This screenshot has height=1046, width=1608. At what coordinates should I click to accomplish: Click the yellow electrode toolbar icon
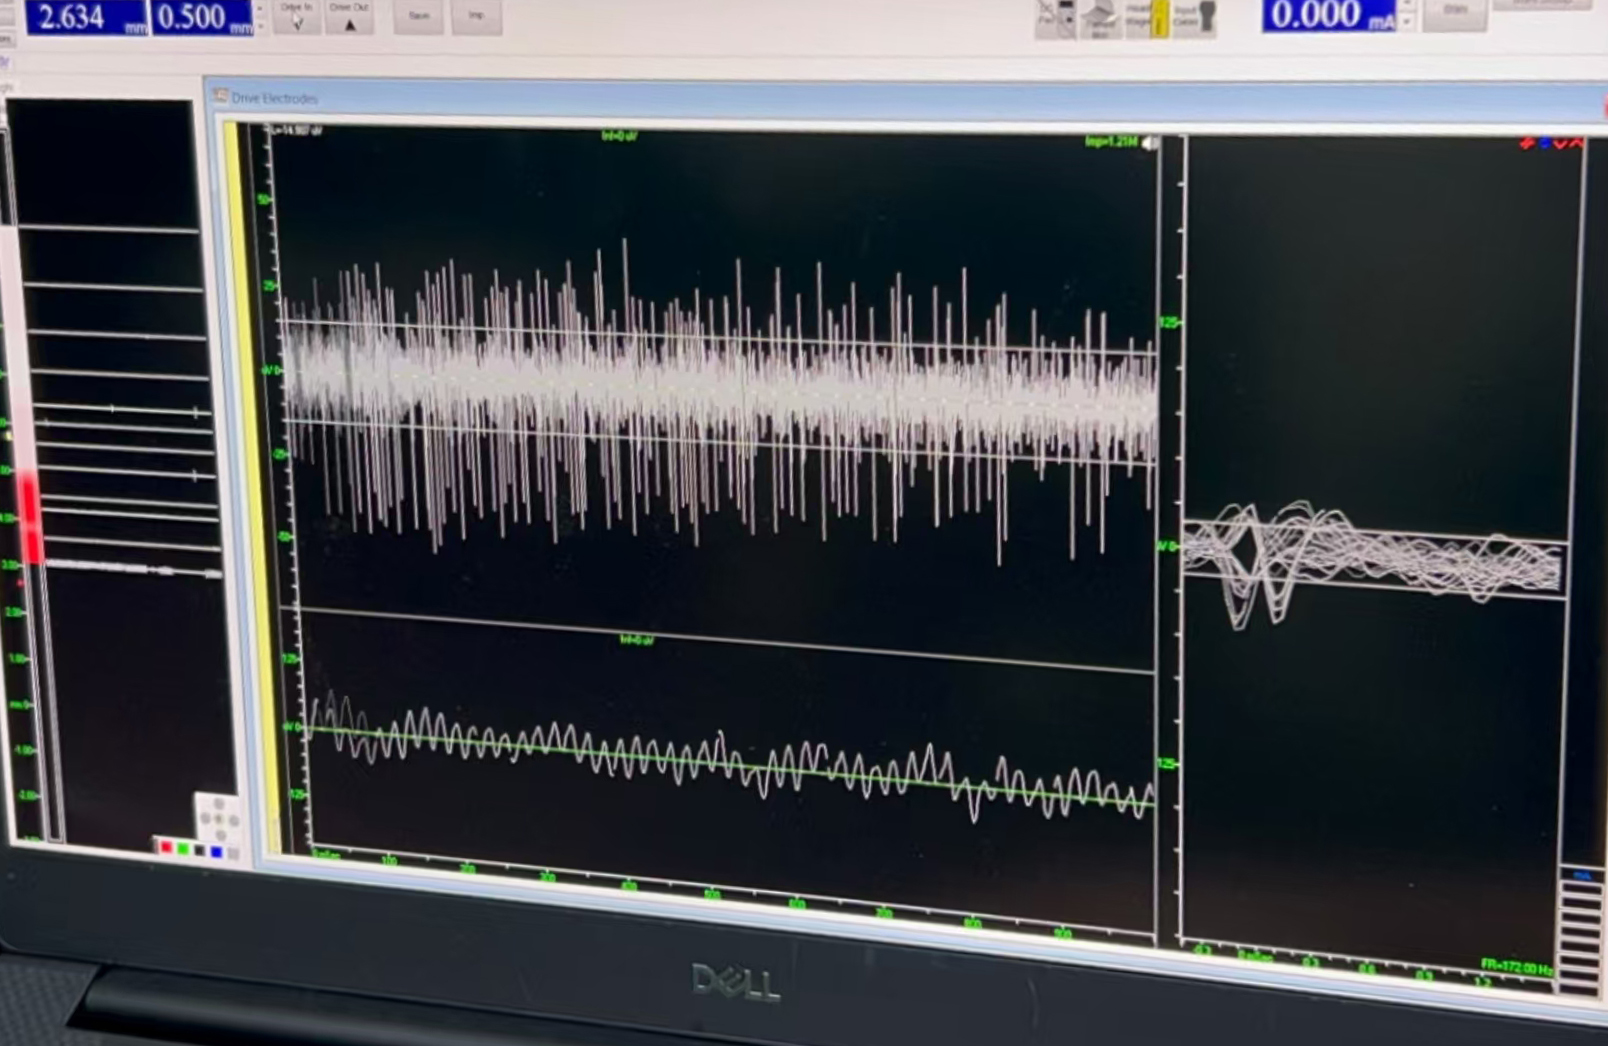pyautogui.click(x=1160, y=19)
